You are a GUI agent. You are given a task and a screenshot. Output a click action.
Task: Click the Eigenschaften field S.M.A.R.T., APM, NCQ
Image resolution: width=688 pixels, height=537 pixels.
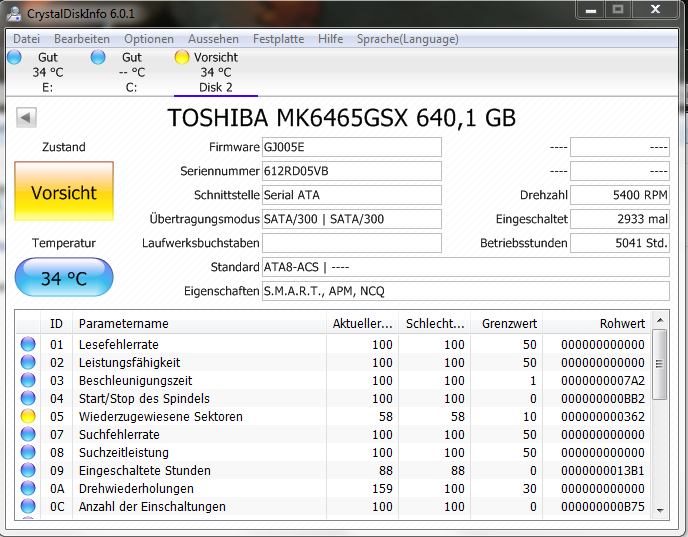point(466,291)
